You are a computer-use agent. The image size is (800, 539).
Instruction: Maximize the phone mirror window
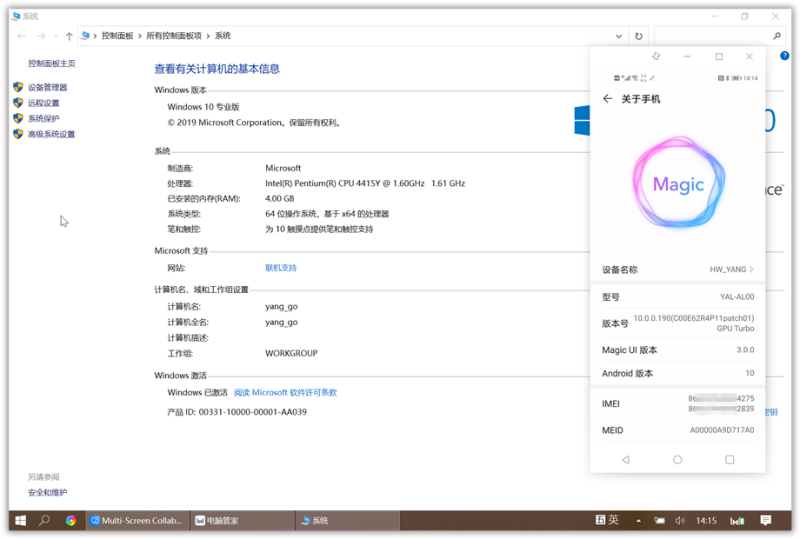point(719,56)
